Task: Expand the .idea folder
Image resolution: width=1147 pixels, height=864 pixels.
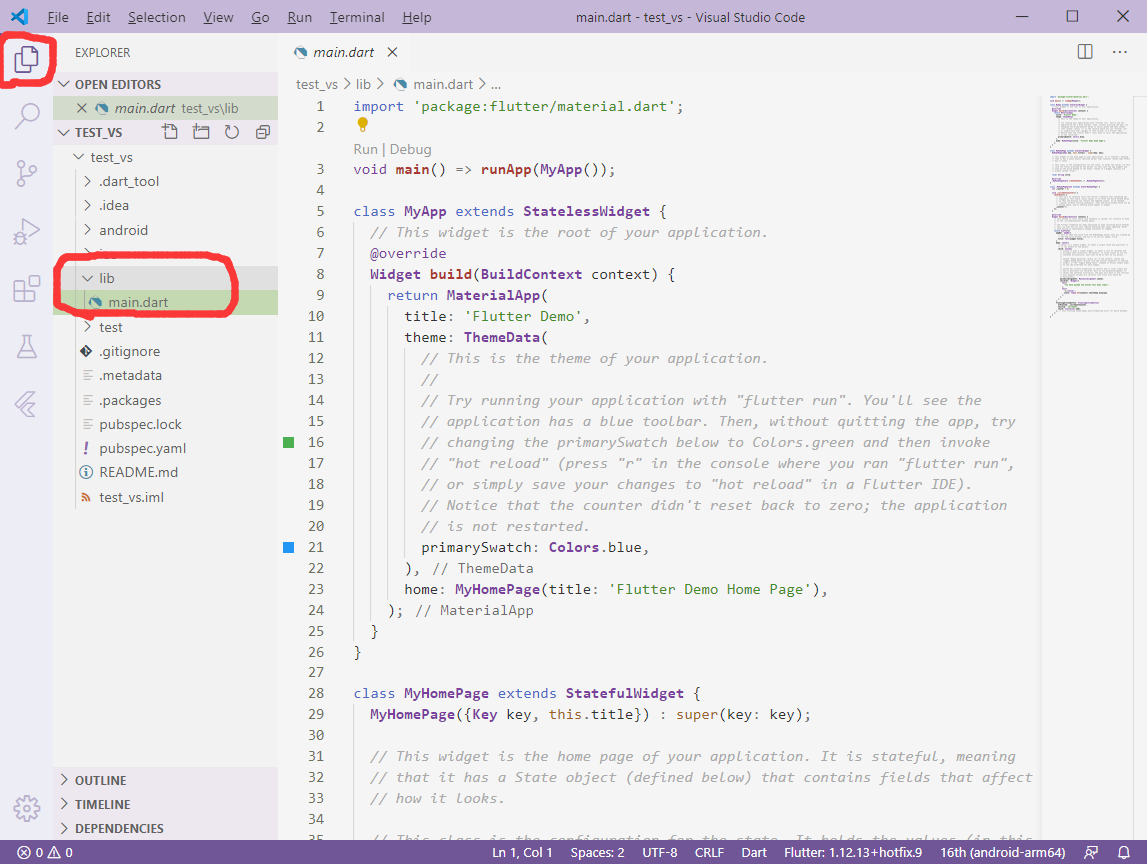Action: click(x=88, y=206)
